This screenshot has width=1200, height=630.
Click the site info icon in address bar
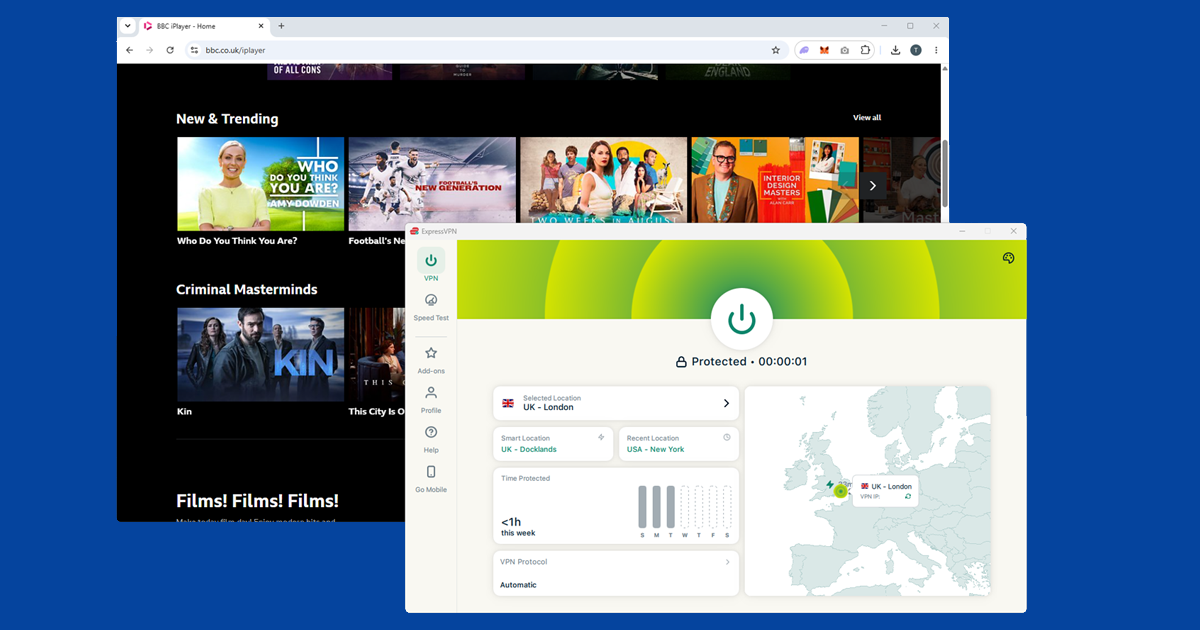(x=195, y=50)
